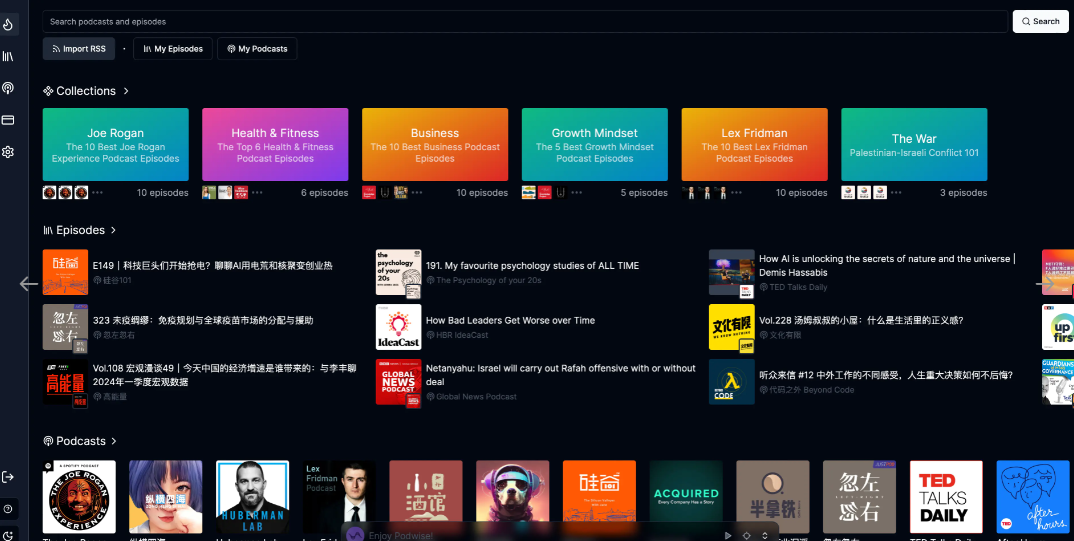Click the 硅谷101 episode thumbnail

pyautogui.click(x=65, y=273)
